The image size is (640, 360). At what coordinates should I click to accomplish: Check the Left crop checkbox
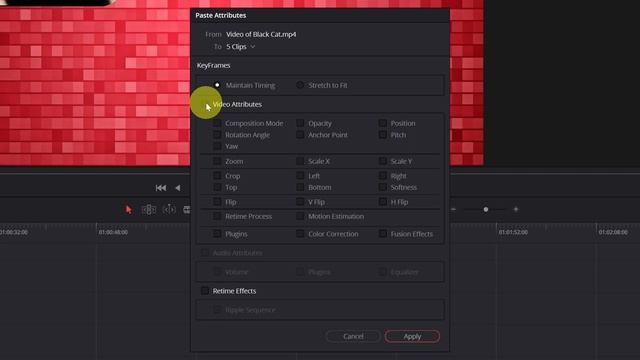point(300,176)
